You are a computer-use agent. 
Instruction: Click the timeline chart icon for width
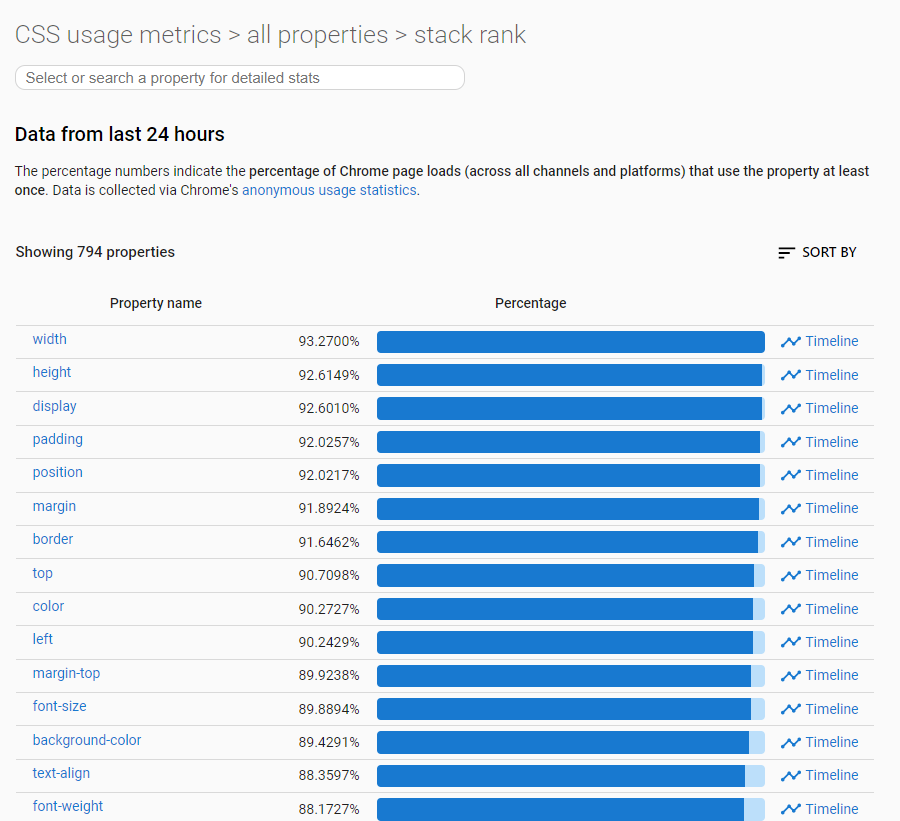(x=791, y=342)
